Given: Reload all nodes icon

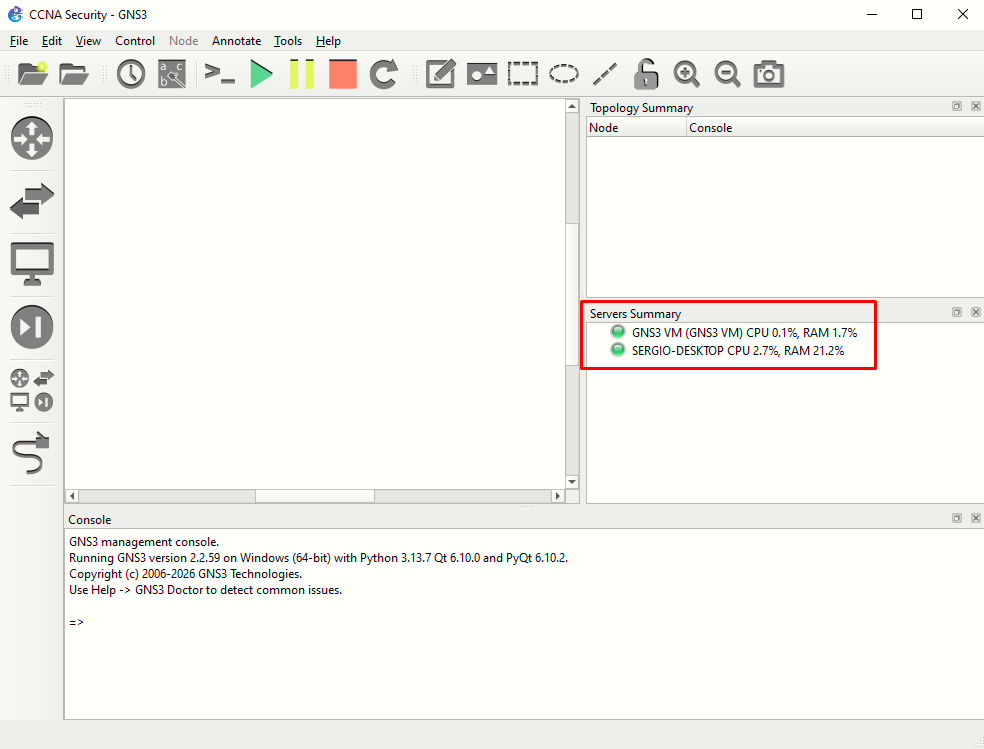Looking at the screenshot, I should (x=383, y=74).
